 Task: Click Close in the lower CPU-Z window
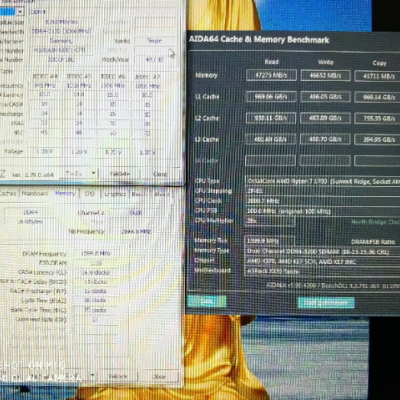159,376
